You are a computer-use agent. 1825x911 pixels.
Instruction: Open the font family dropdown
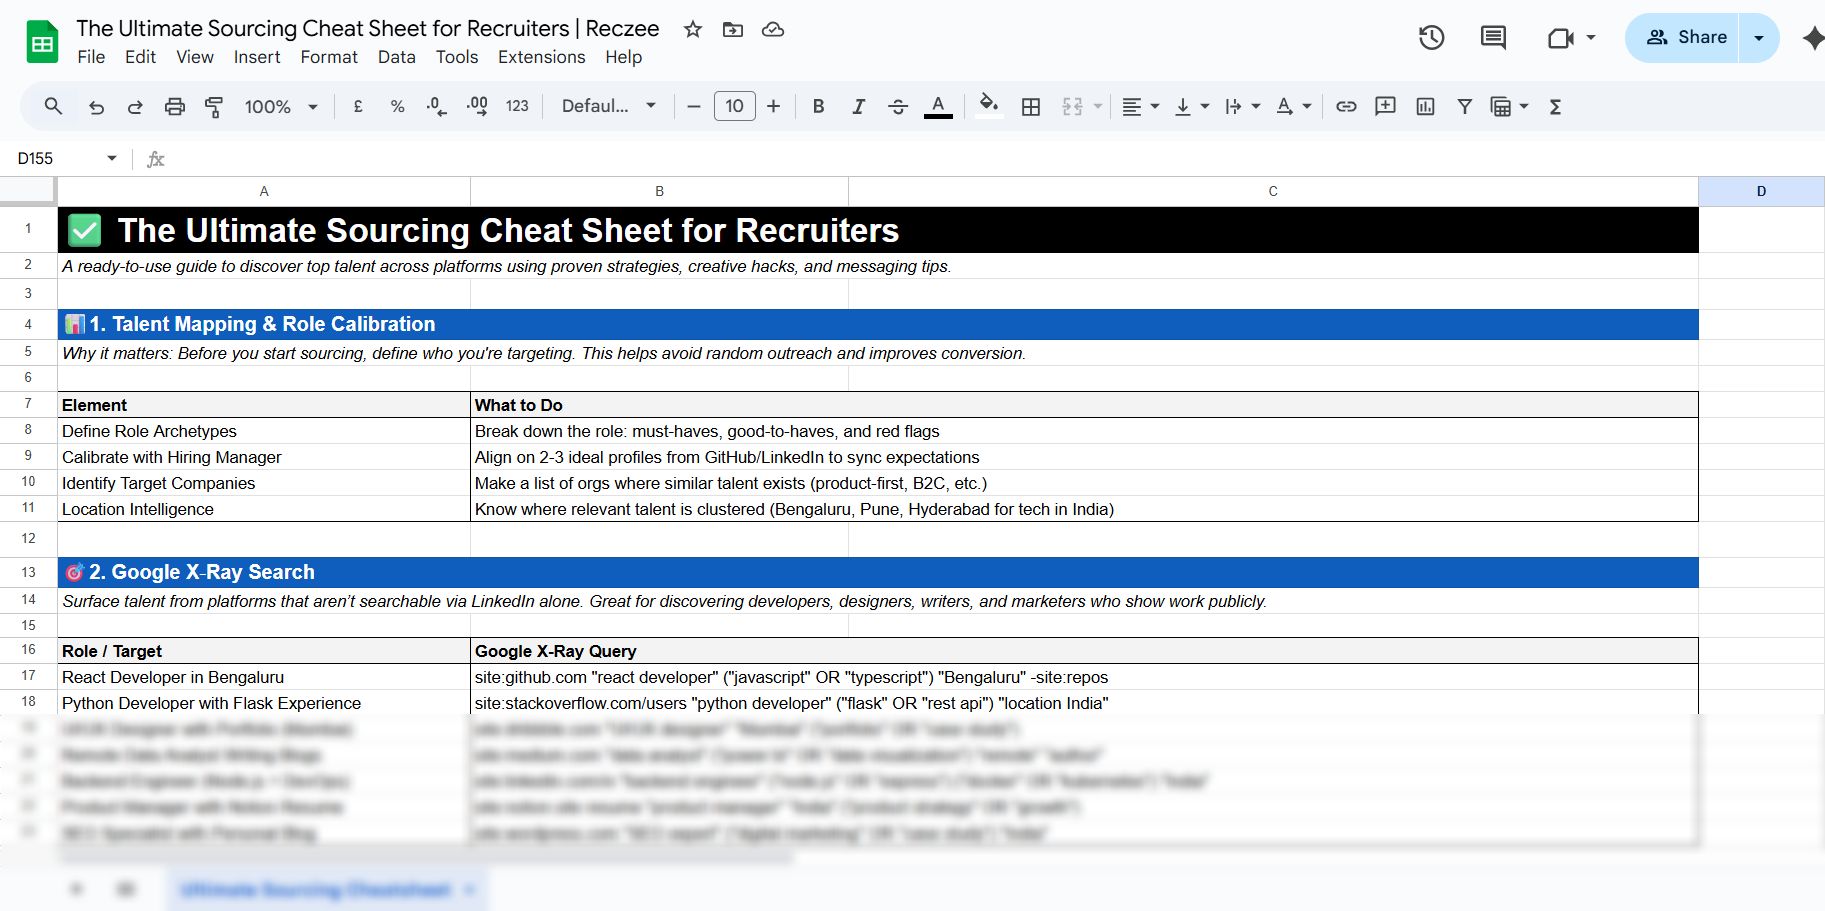click(x=608, y=106)
